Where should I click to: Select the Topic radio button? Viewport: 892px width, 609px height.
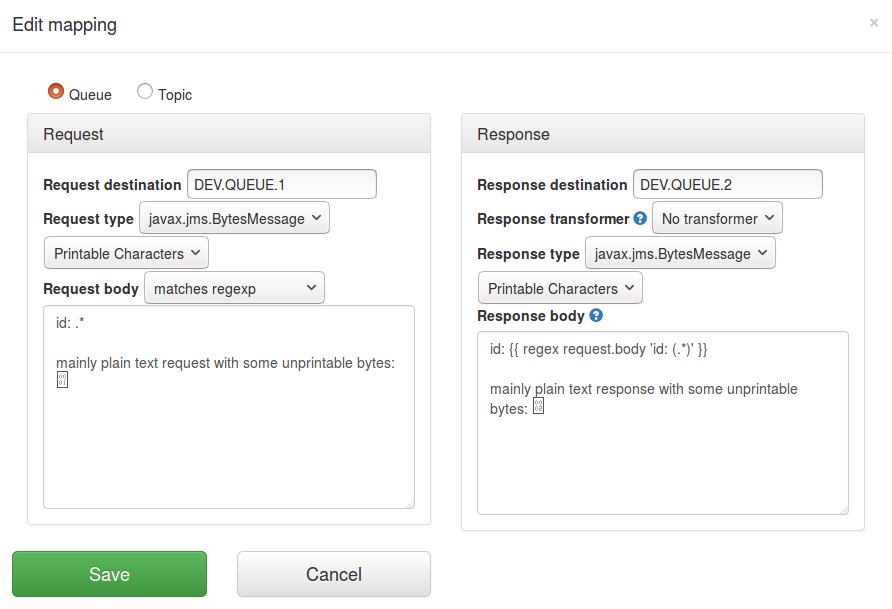144,91
